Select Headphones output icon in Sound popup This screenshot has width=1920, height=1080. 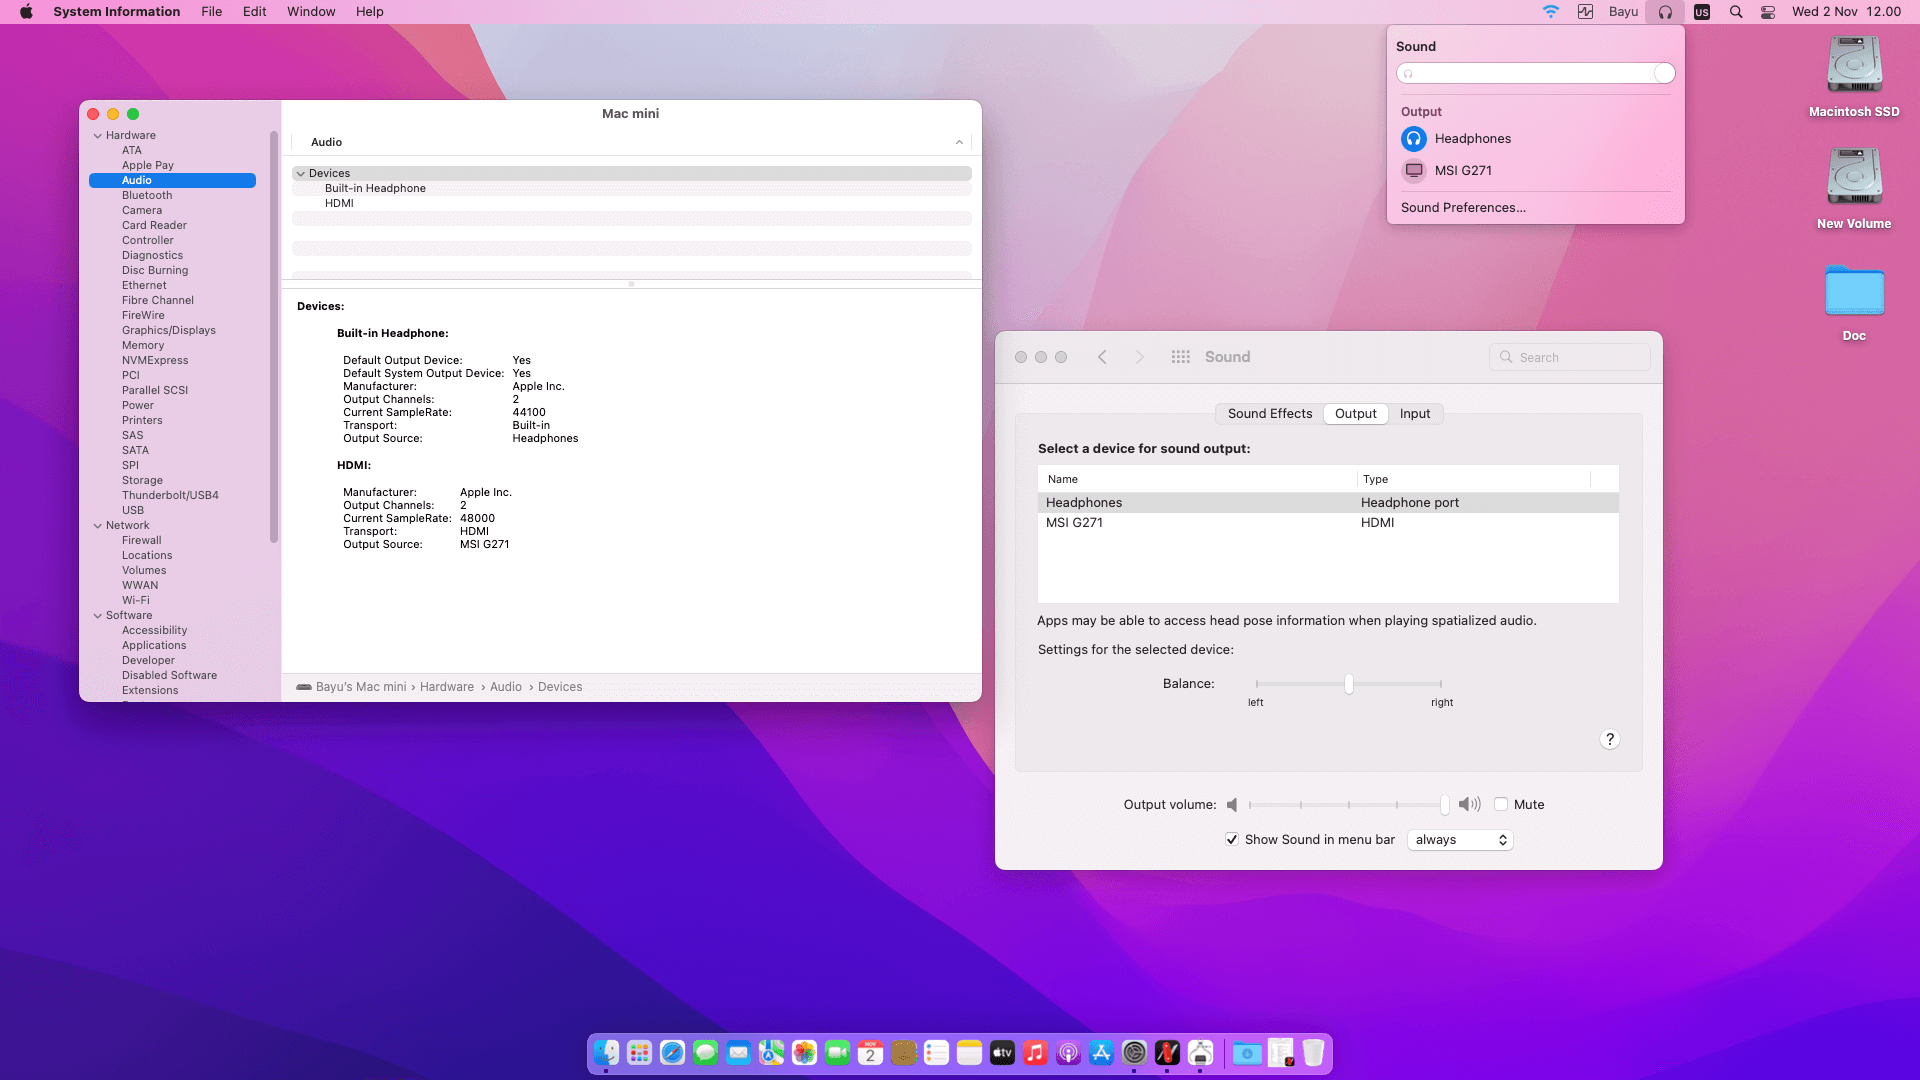1413,139
